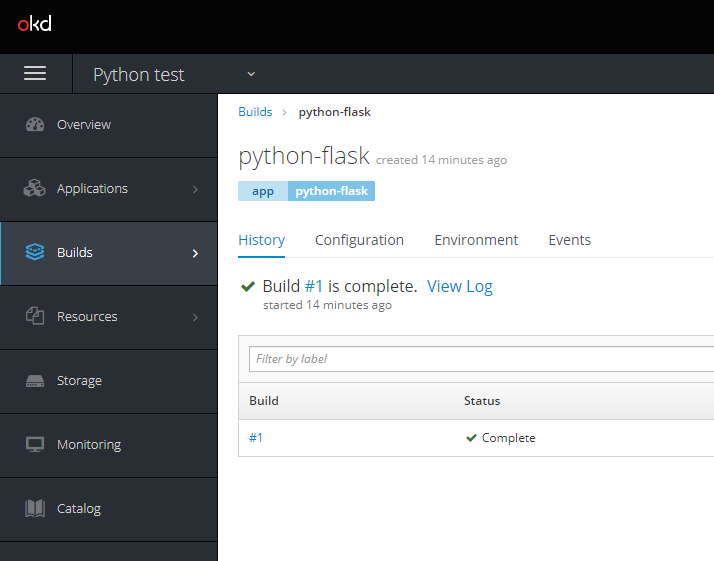This screenshot has height=561, width=714.
Task: Open View Log link
Action: point(459,286)
